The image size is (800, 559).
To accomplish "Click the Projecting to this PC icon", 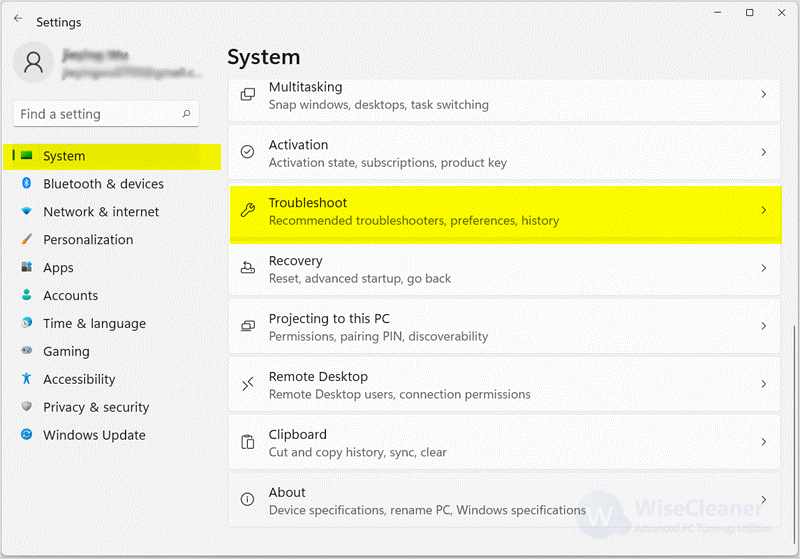I will point(248,326).
